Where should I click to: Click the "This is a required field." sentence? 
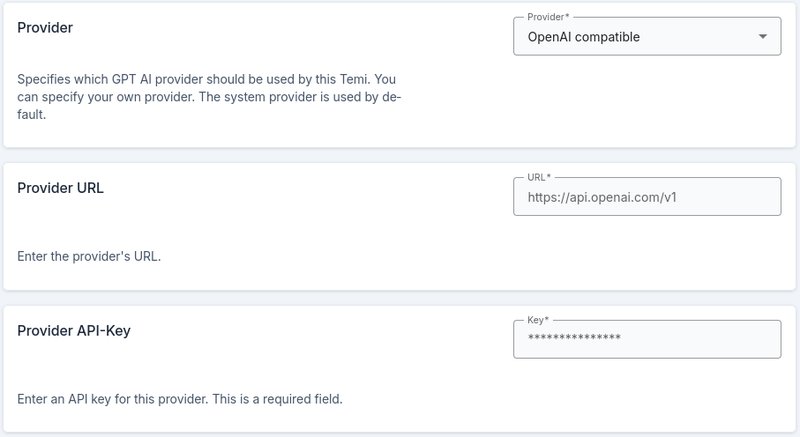pyautogui.click(x=278, y=399)
